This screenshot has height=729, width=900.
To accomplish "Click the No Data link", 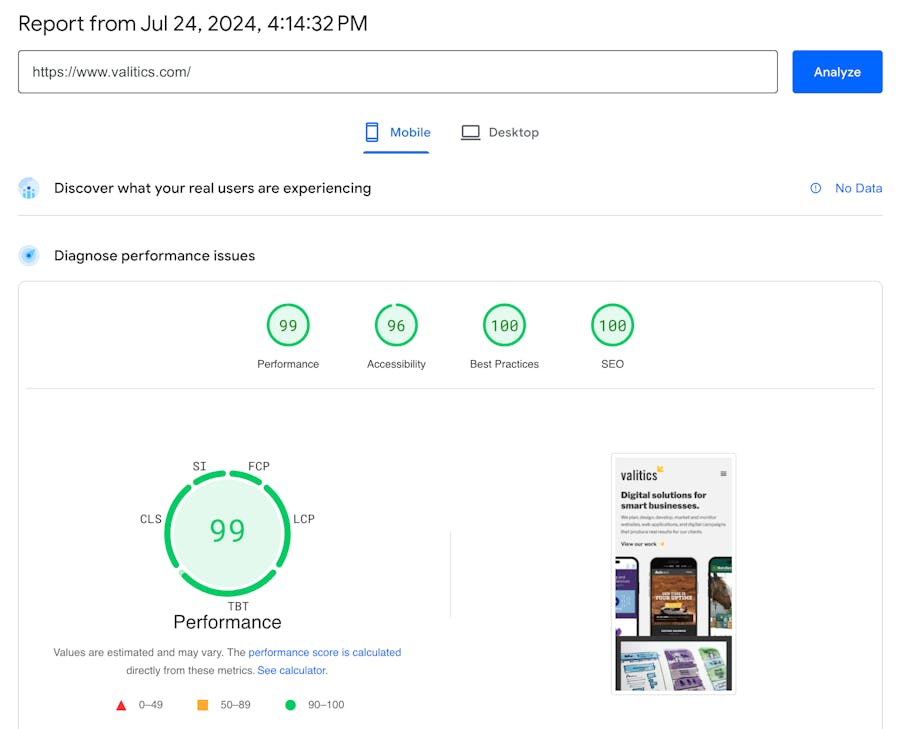I will (858, 188).
